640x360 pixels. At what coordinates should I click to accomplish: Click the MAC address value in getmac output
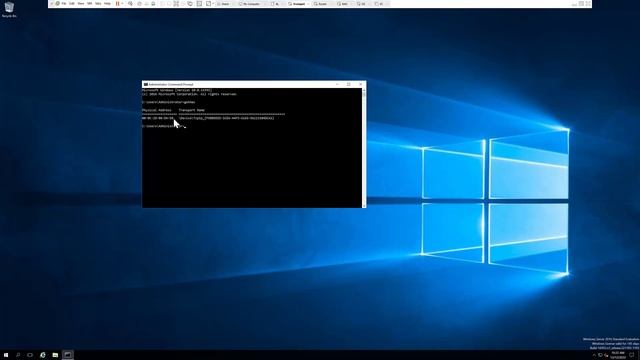158,118
